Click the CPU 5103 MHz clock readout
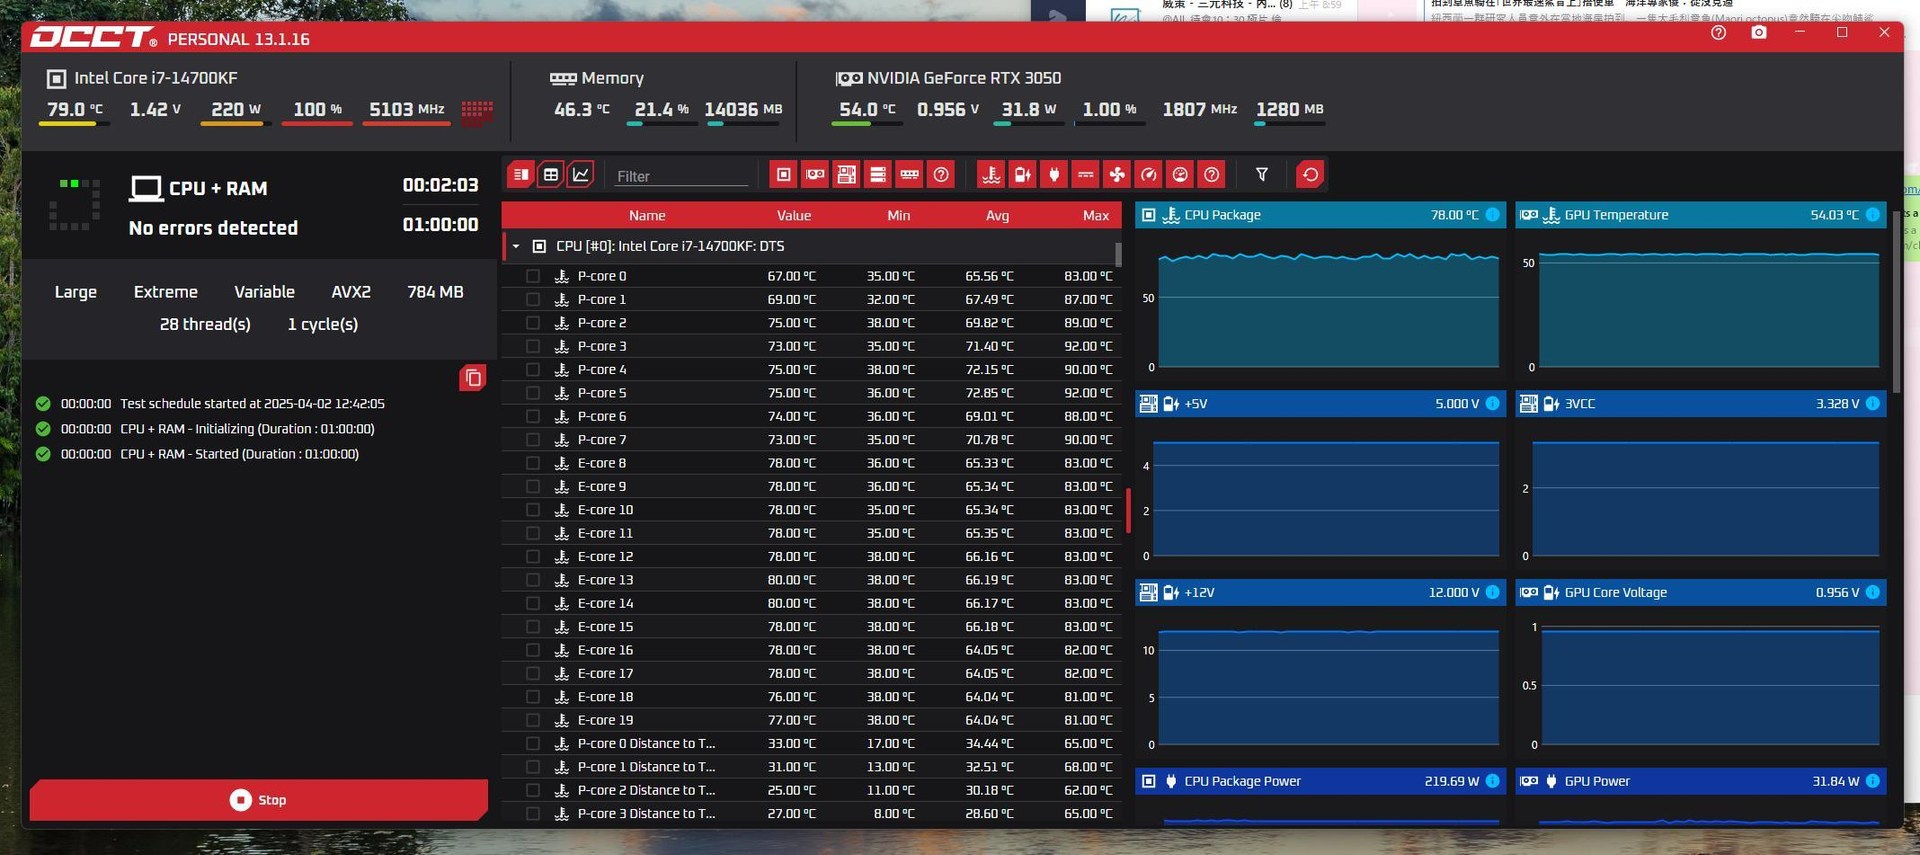 click(407, 109)
